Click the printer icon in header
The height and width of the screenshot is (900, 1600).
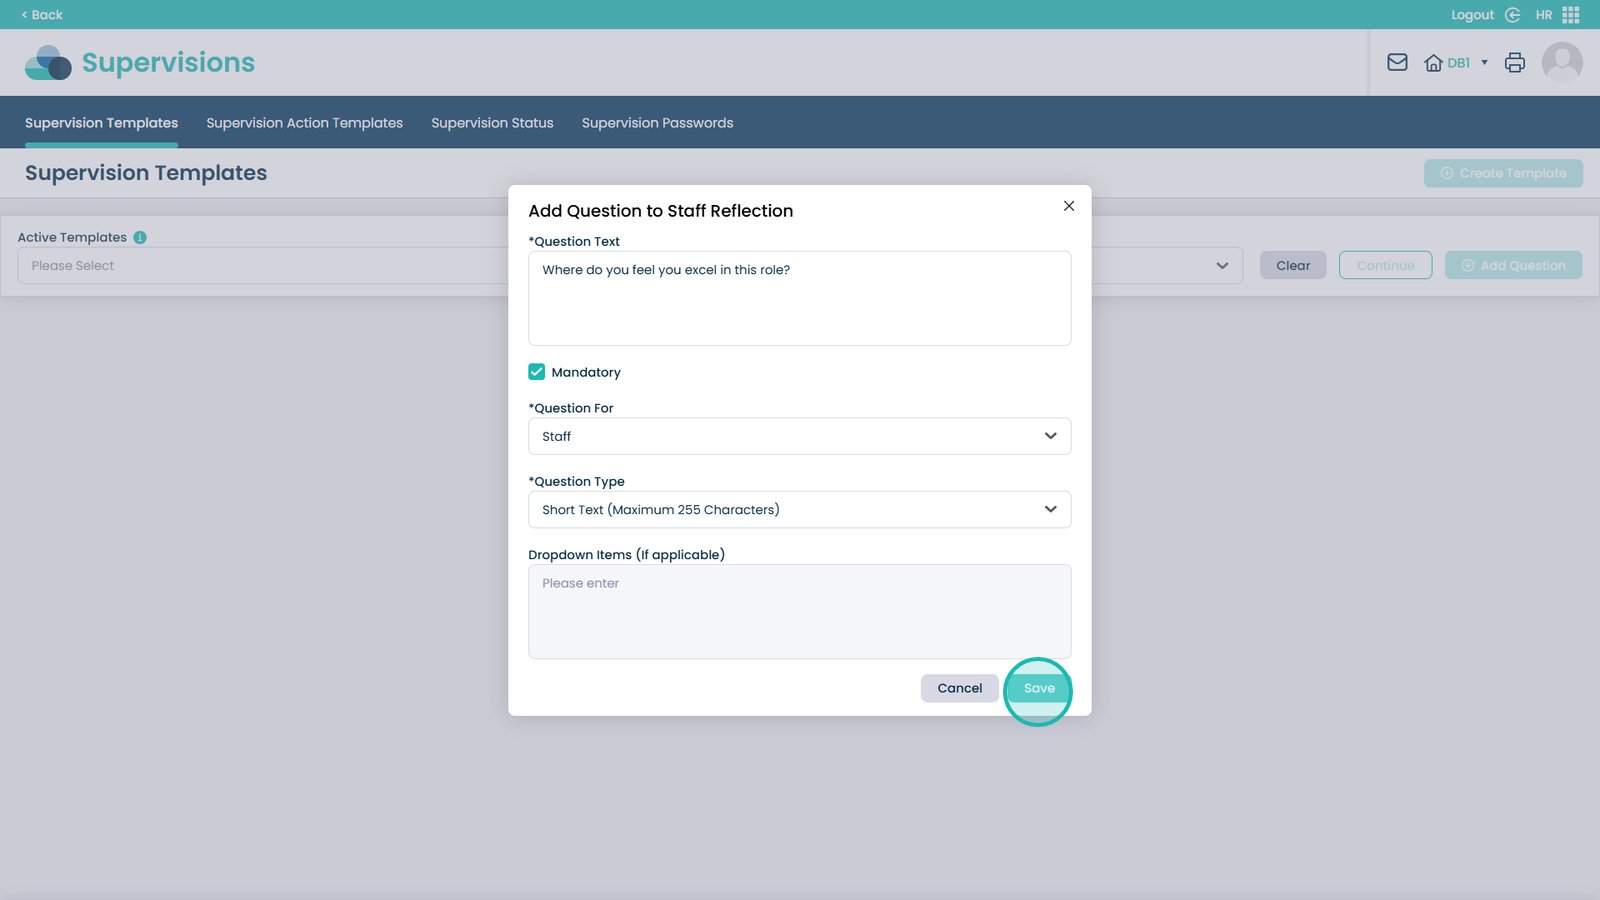point(1515,63)
